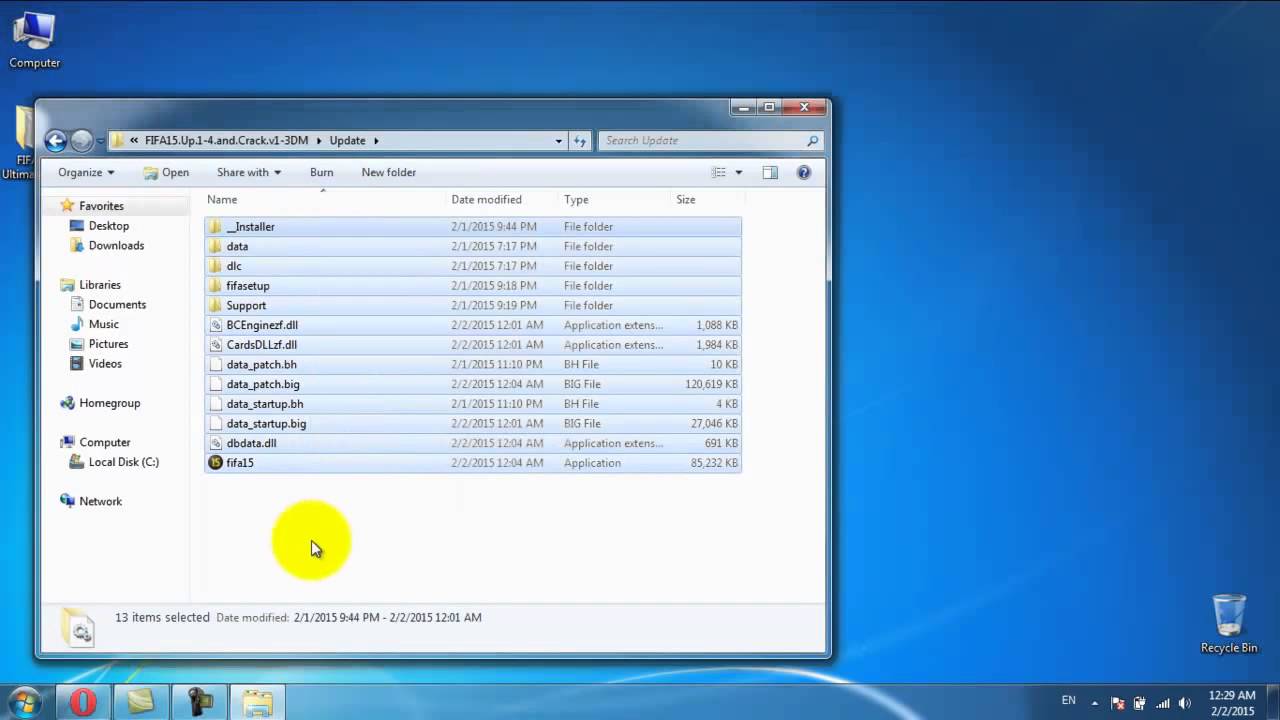
Task: Click the volume speaker tray icon
Action: tap(1185, 703)
